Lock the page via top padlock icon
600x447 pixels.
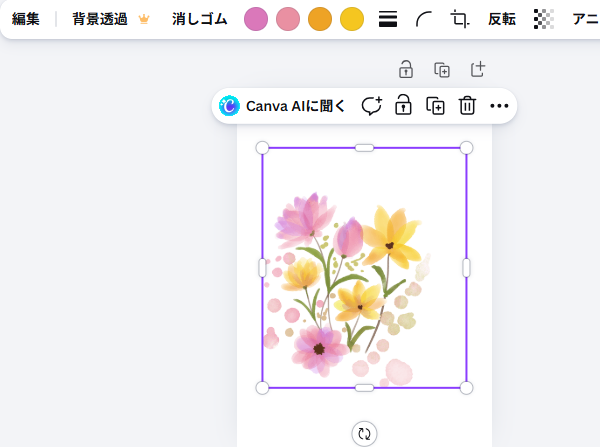(x=406, y=69)
